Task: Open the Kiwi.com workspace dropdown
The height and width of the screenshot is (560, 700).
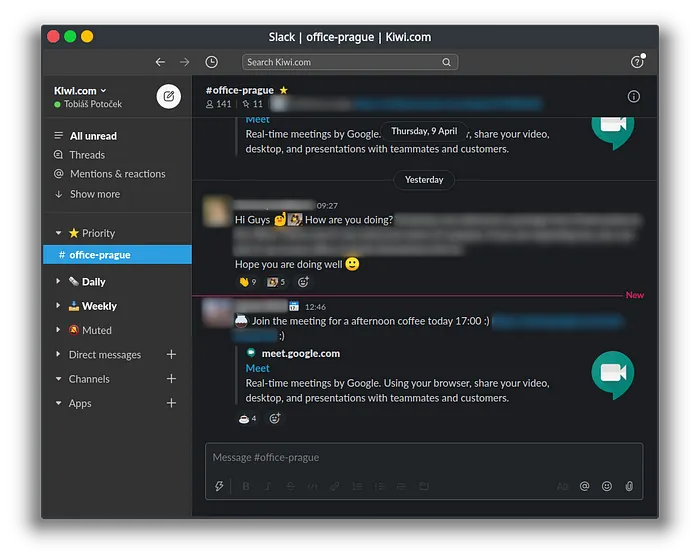Action: click(80, 91)
